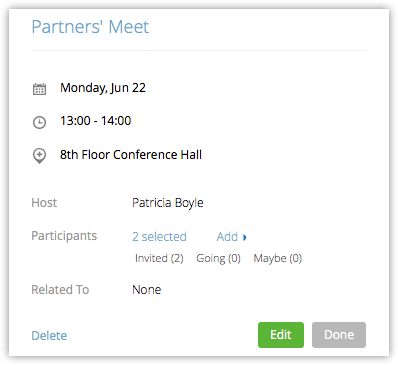Click the gray Done button
This screenshot has height=365, width=398.
click(339, 335)
